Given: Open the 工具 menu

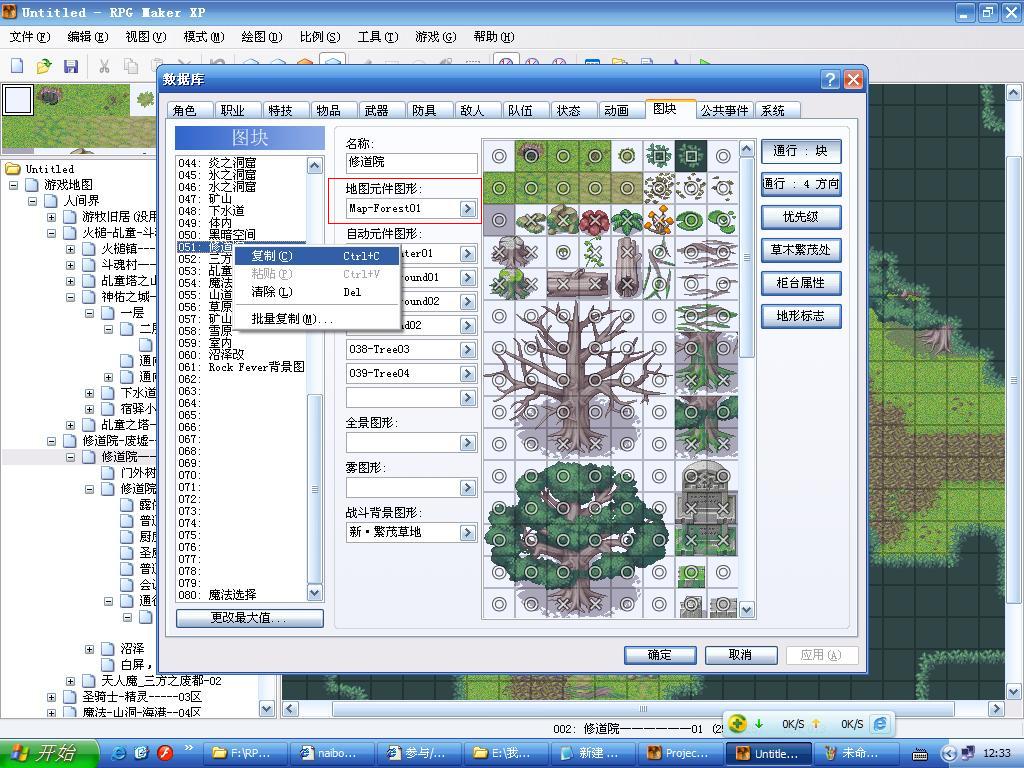Looking at the screenshot, I should click(x=377, y=37).
